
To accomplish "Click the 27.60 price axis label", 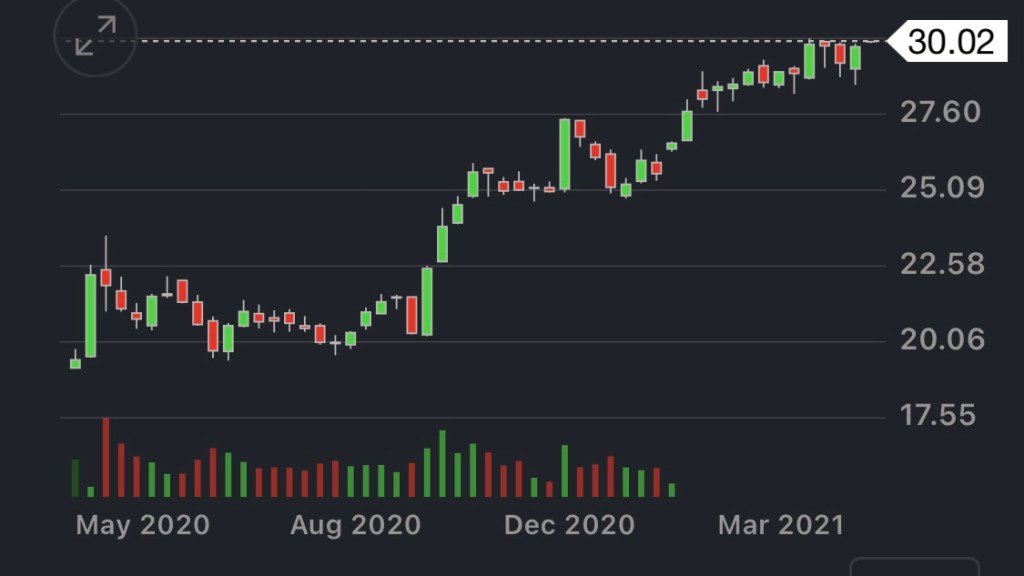I will 940,111.
